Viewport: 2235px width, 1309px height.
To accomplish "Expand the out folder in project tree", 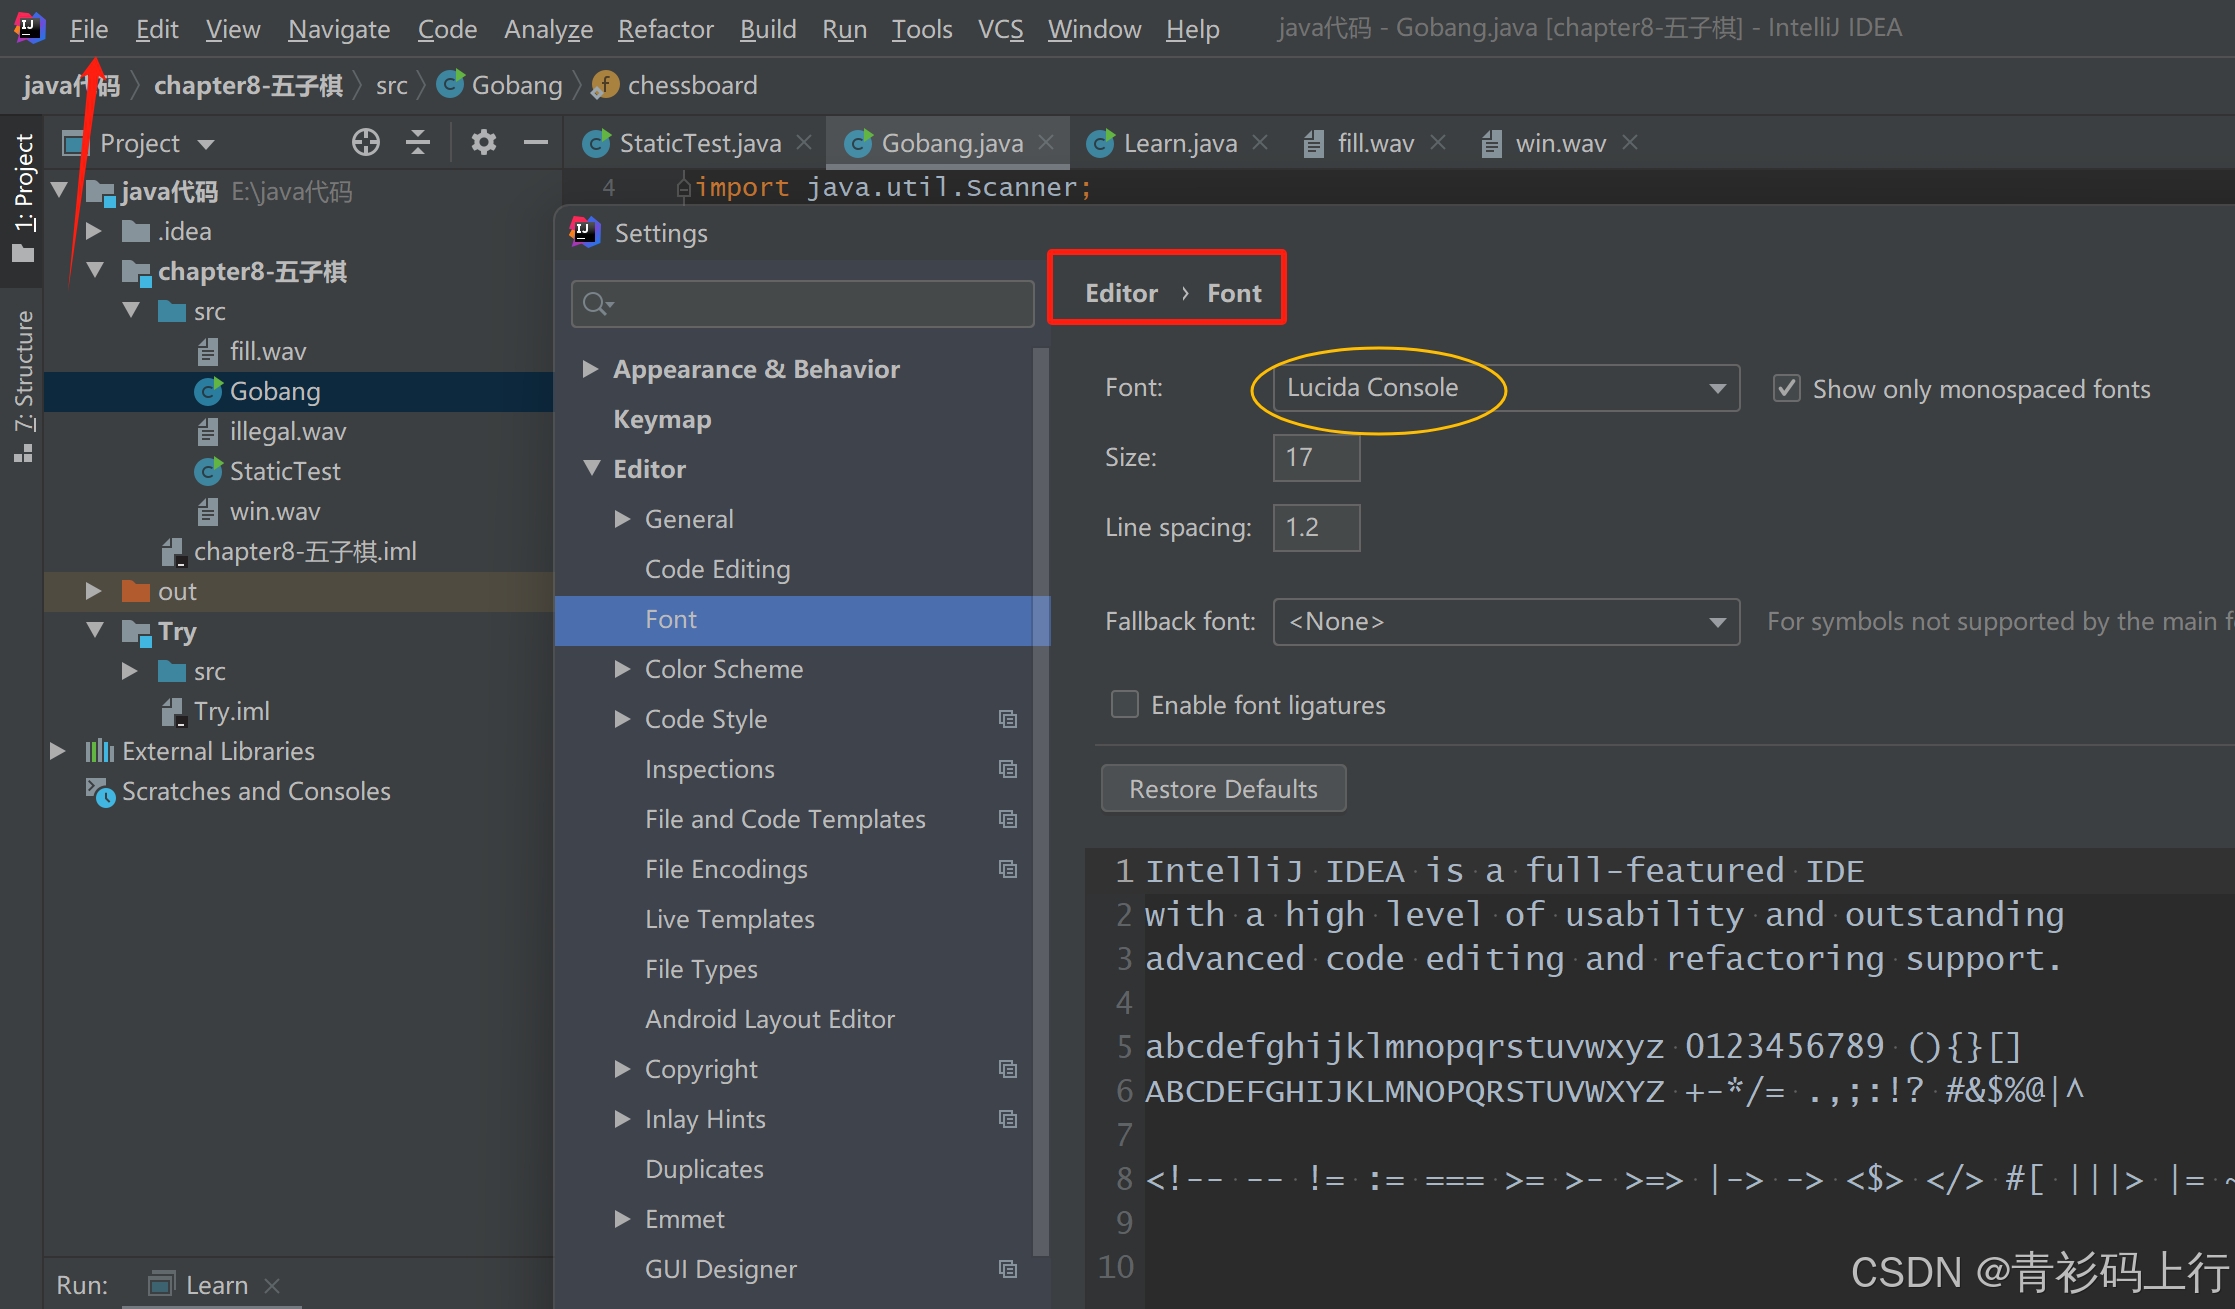I will 93,591.
